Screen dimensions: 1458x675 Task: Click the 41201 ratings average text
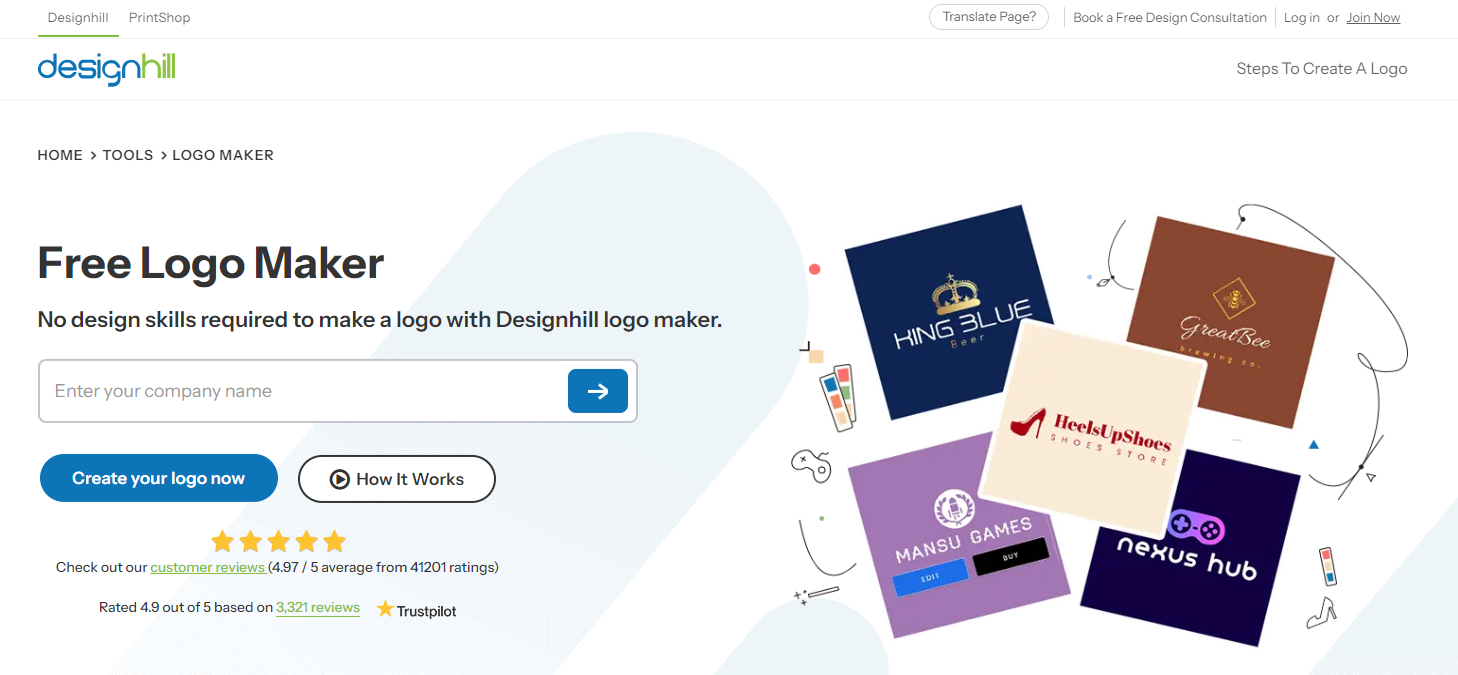383,567
